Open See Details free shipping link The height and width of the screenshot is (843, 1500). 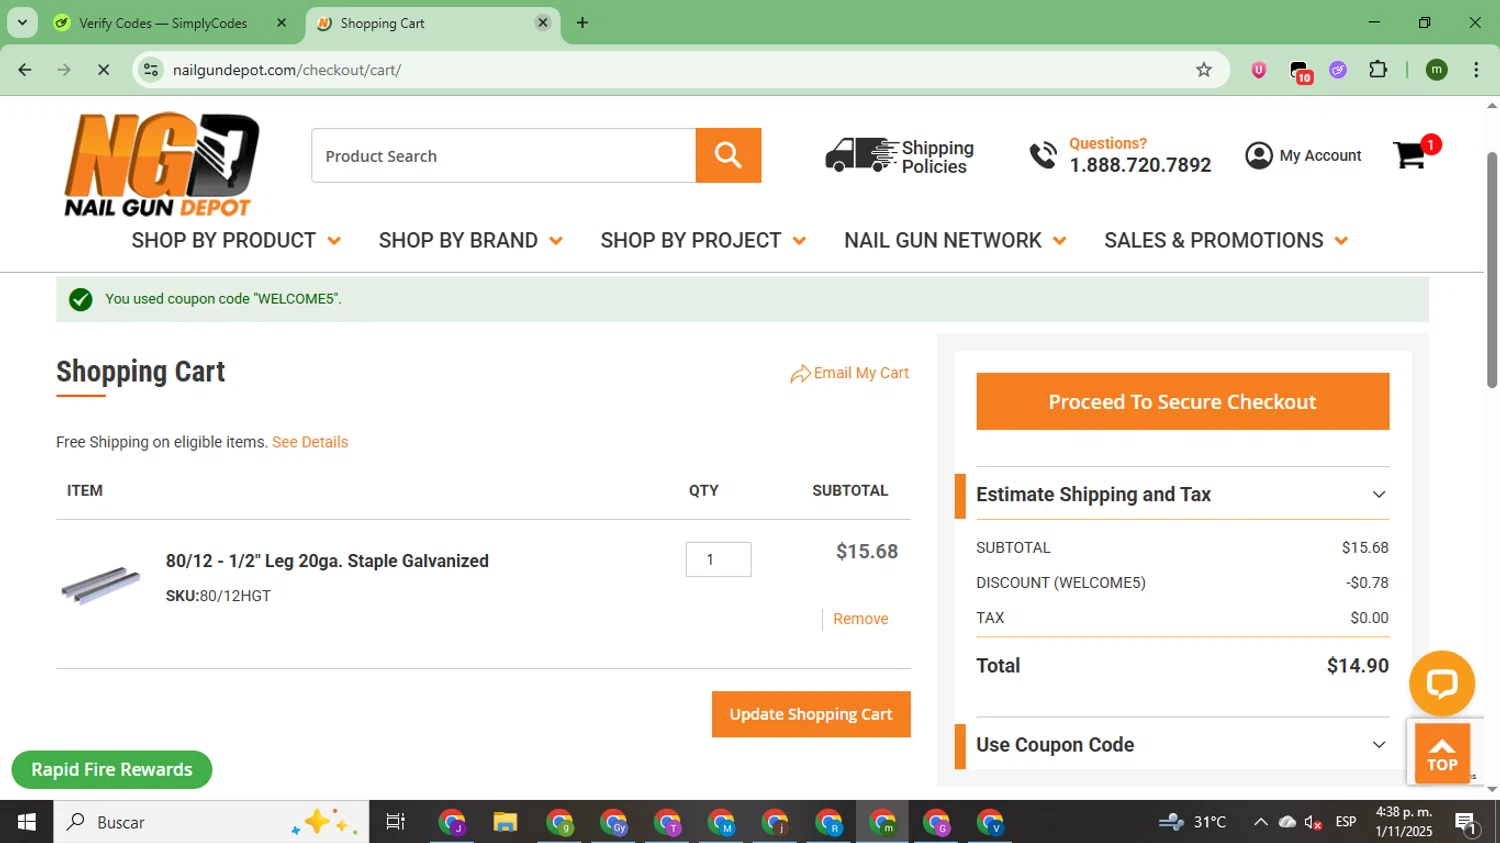click(x=310, y=442)
